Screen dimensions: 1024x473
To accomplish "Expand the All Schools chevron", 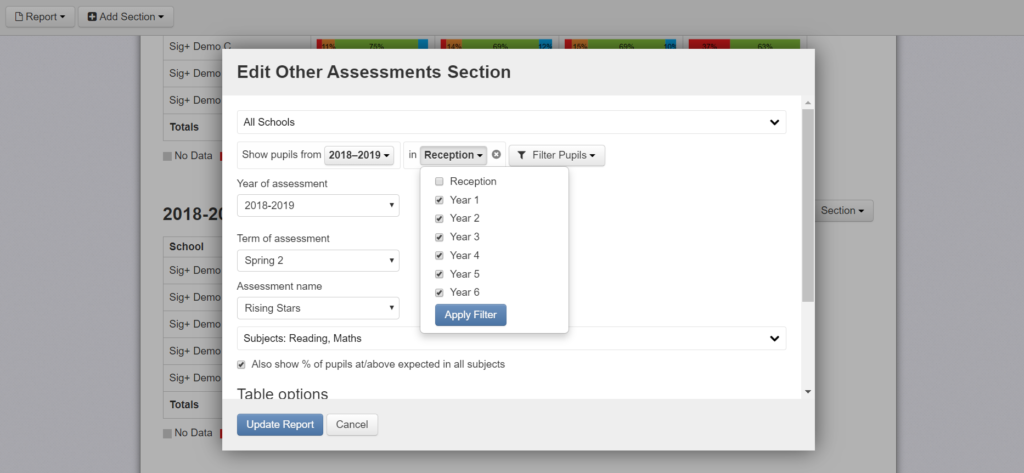I will click(x=775, y=122).
